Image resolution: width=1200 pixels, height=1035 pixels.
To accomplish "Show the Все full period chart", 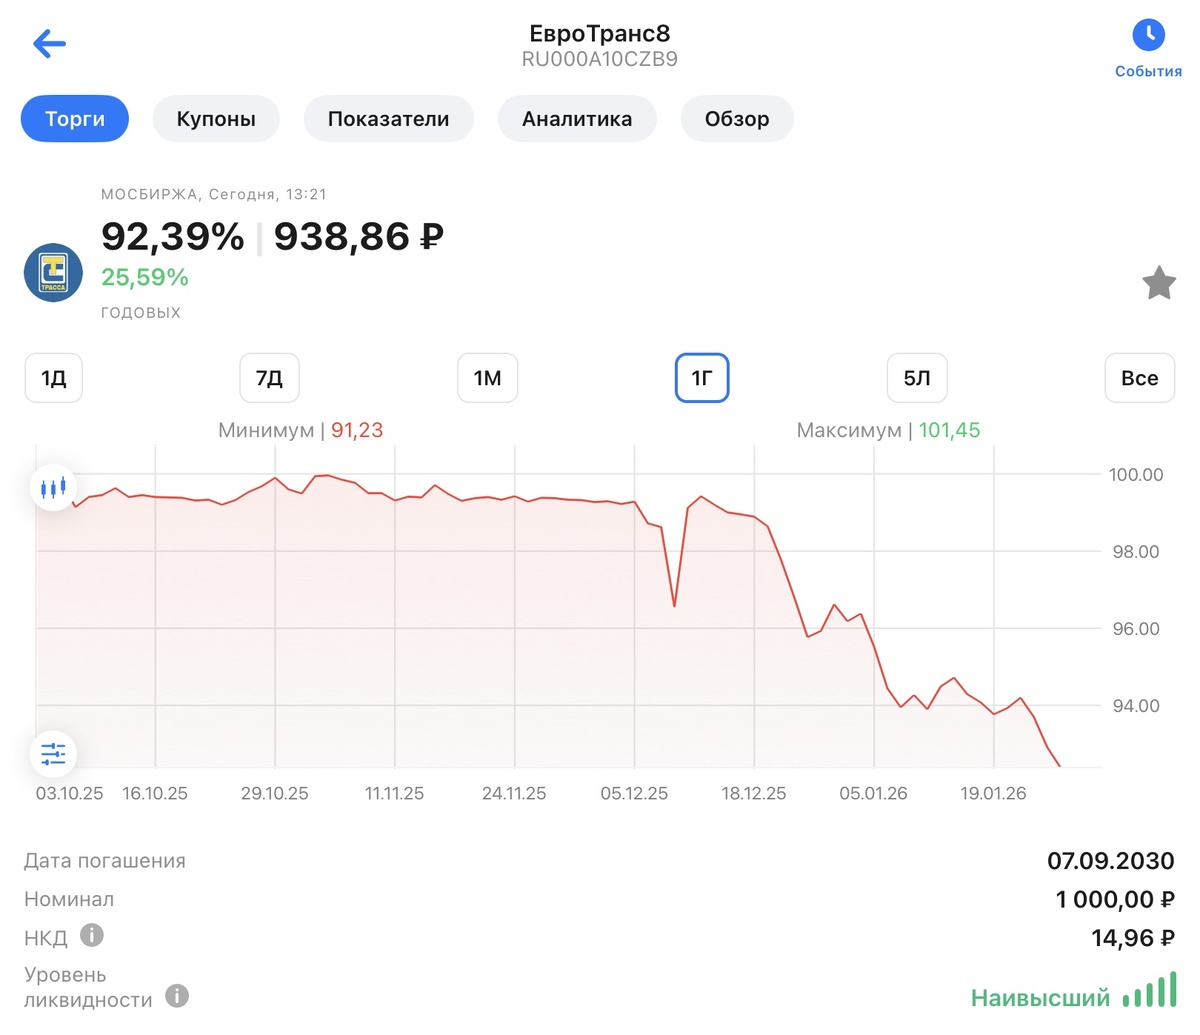I will click(1139, 378).
